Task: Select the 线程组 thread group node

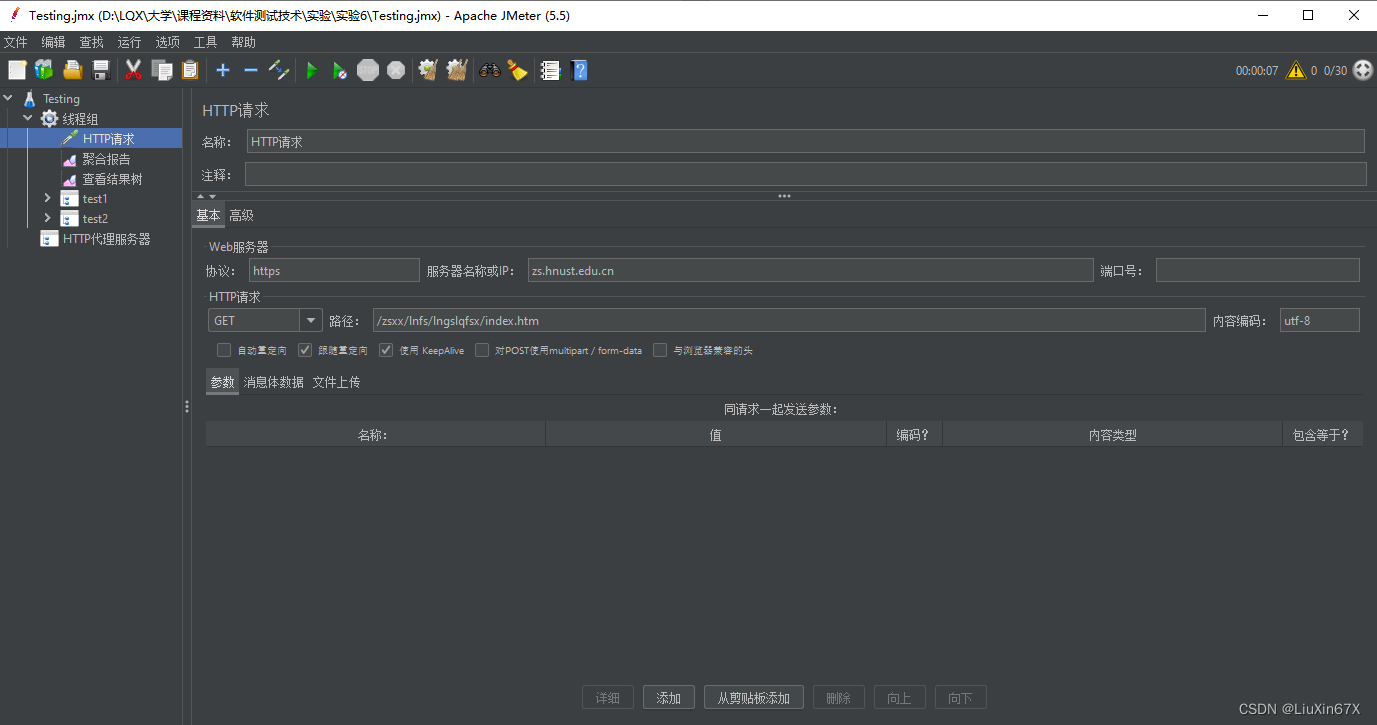Action: [80, 119]
